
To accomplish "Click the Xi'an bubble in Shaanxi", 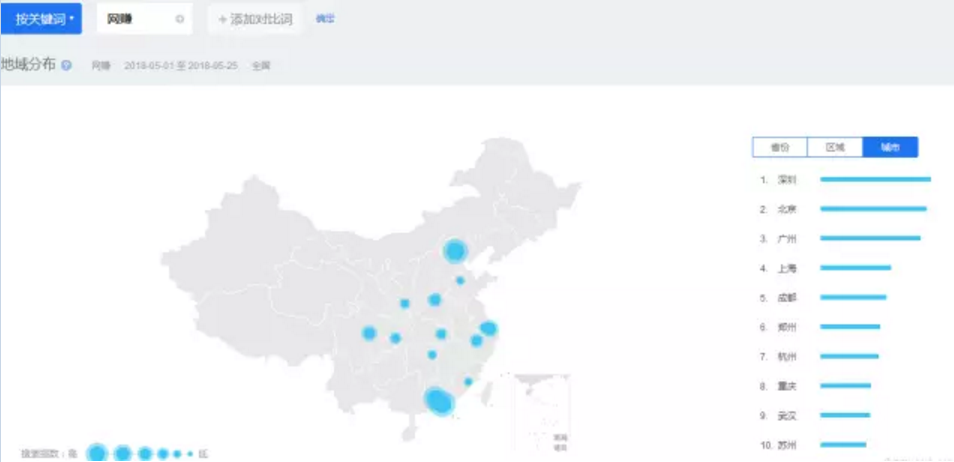I will (405, 303).
